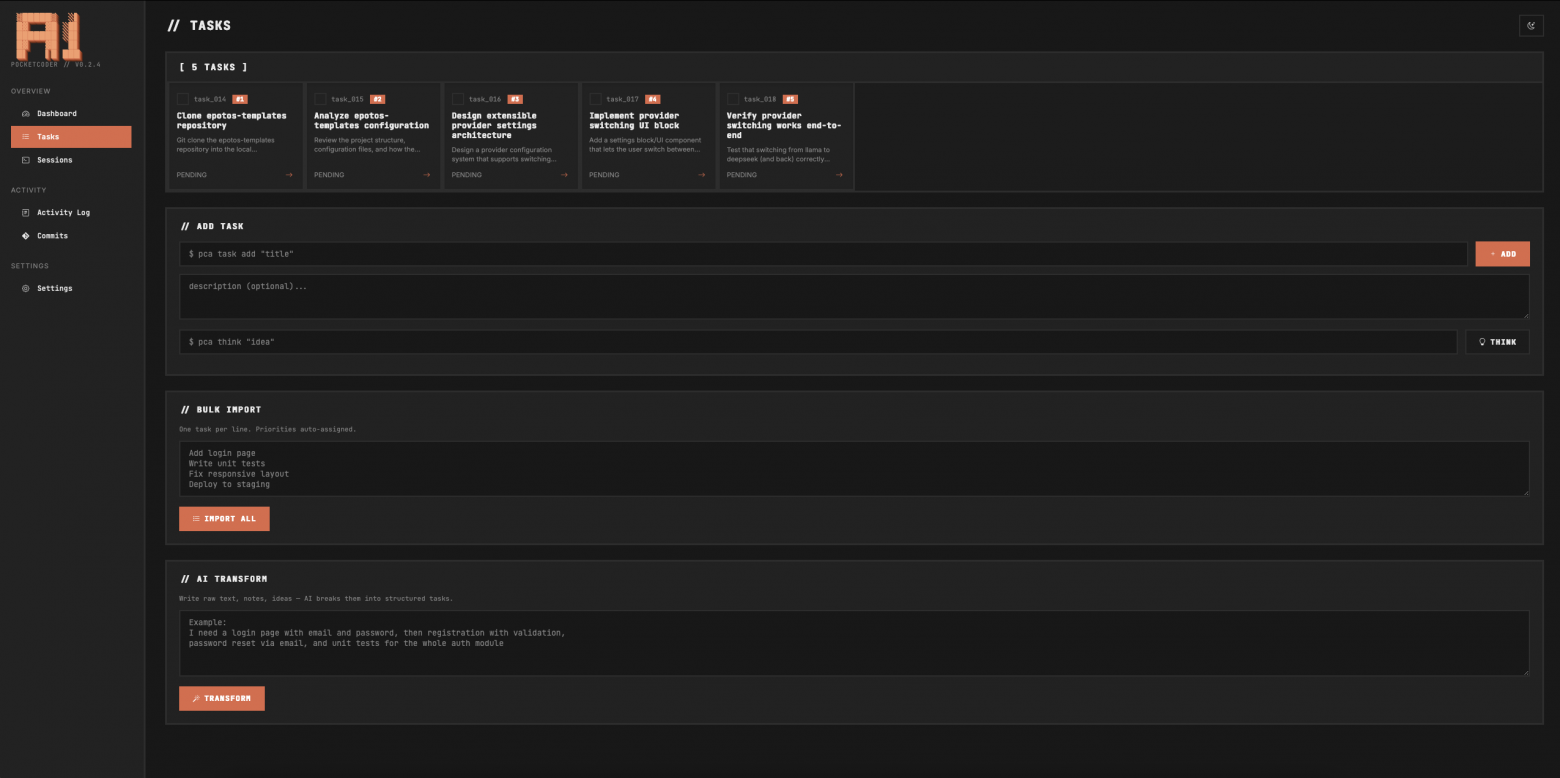Open the Activity Log page
This screenshot has height=778, width=1560.
[71, 213]
